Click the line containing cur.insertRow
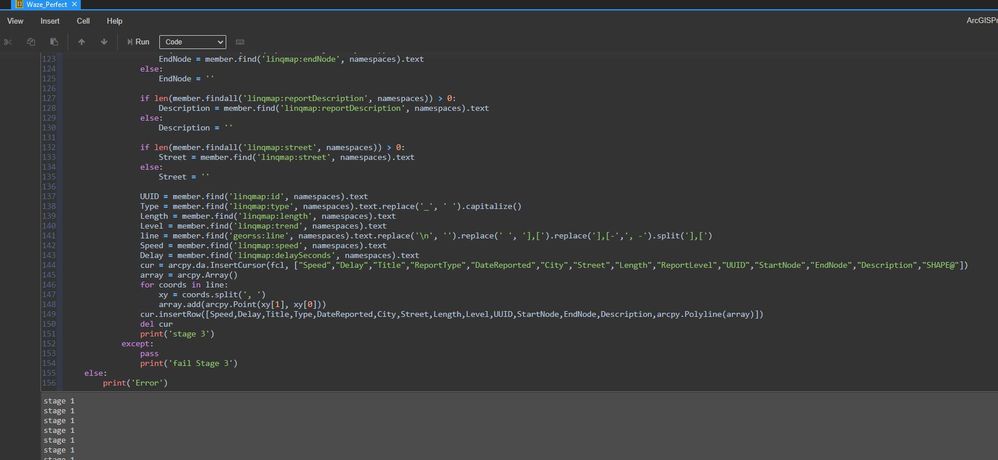Image resolution: width=998 pixels, height=460 pixels. [452, 314]
